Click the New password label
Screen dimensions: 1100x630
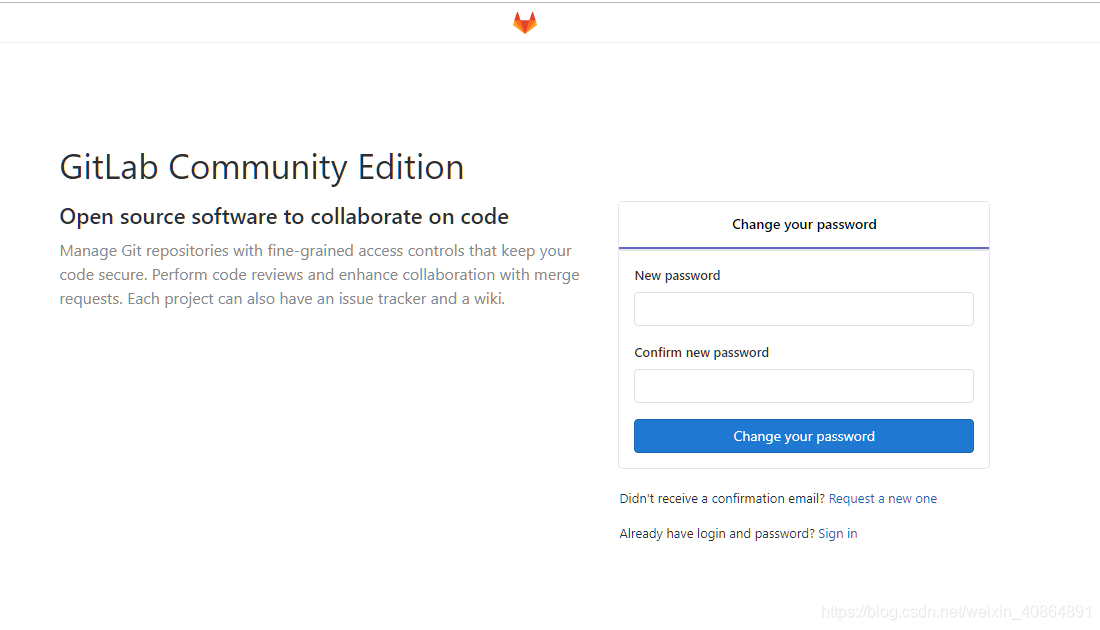point(677,276)
